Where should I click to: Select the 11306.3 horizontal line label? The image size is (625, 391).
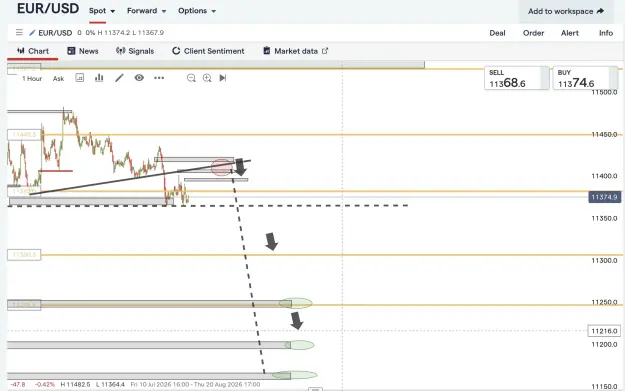coord(24,254)
